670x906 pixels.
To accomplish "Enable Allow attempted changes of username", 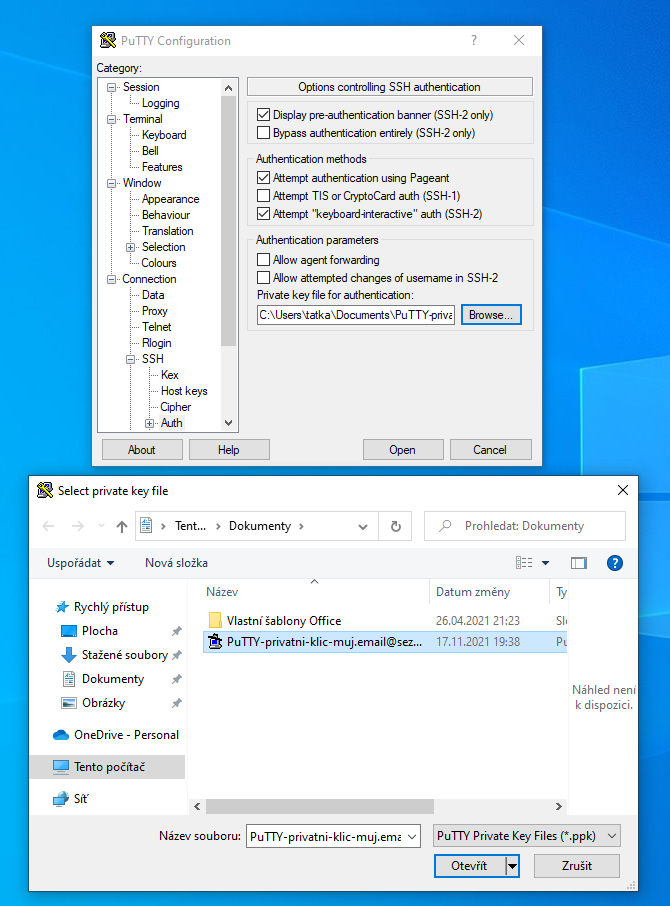I will [x=263, y=277].
